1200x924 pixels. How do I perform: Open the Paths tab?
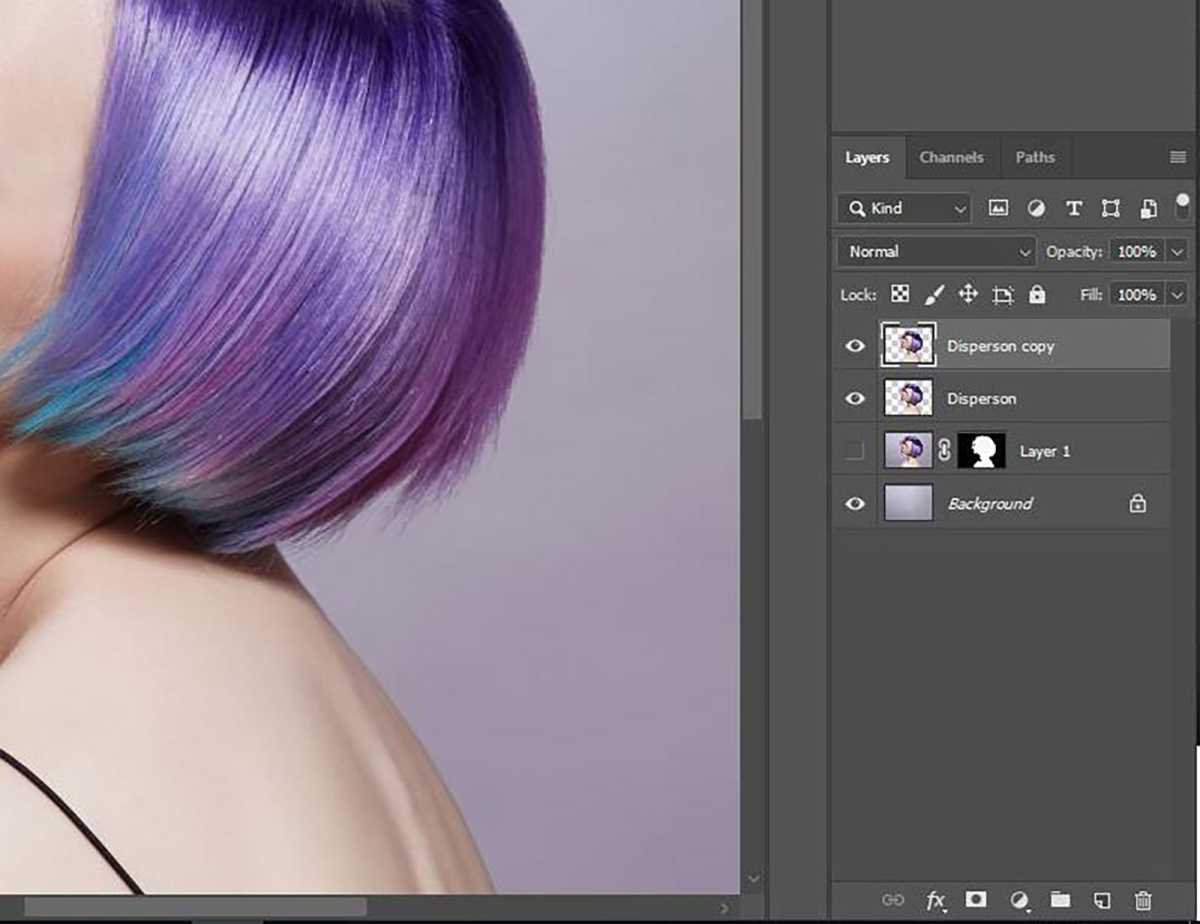[x=1035, y=158]
